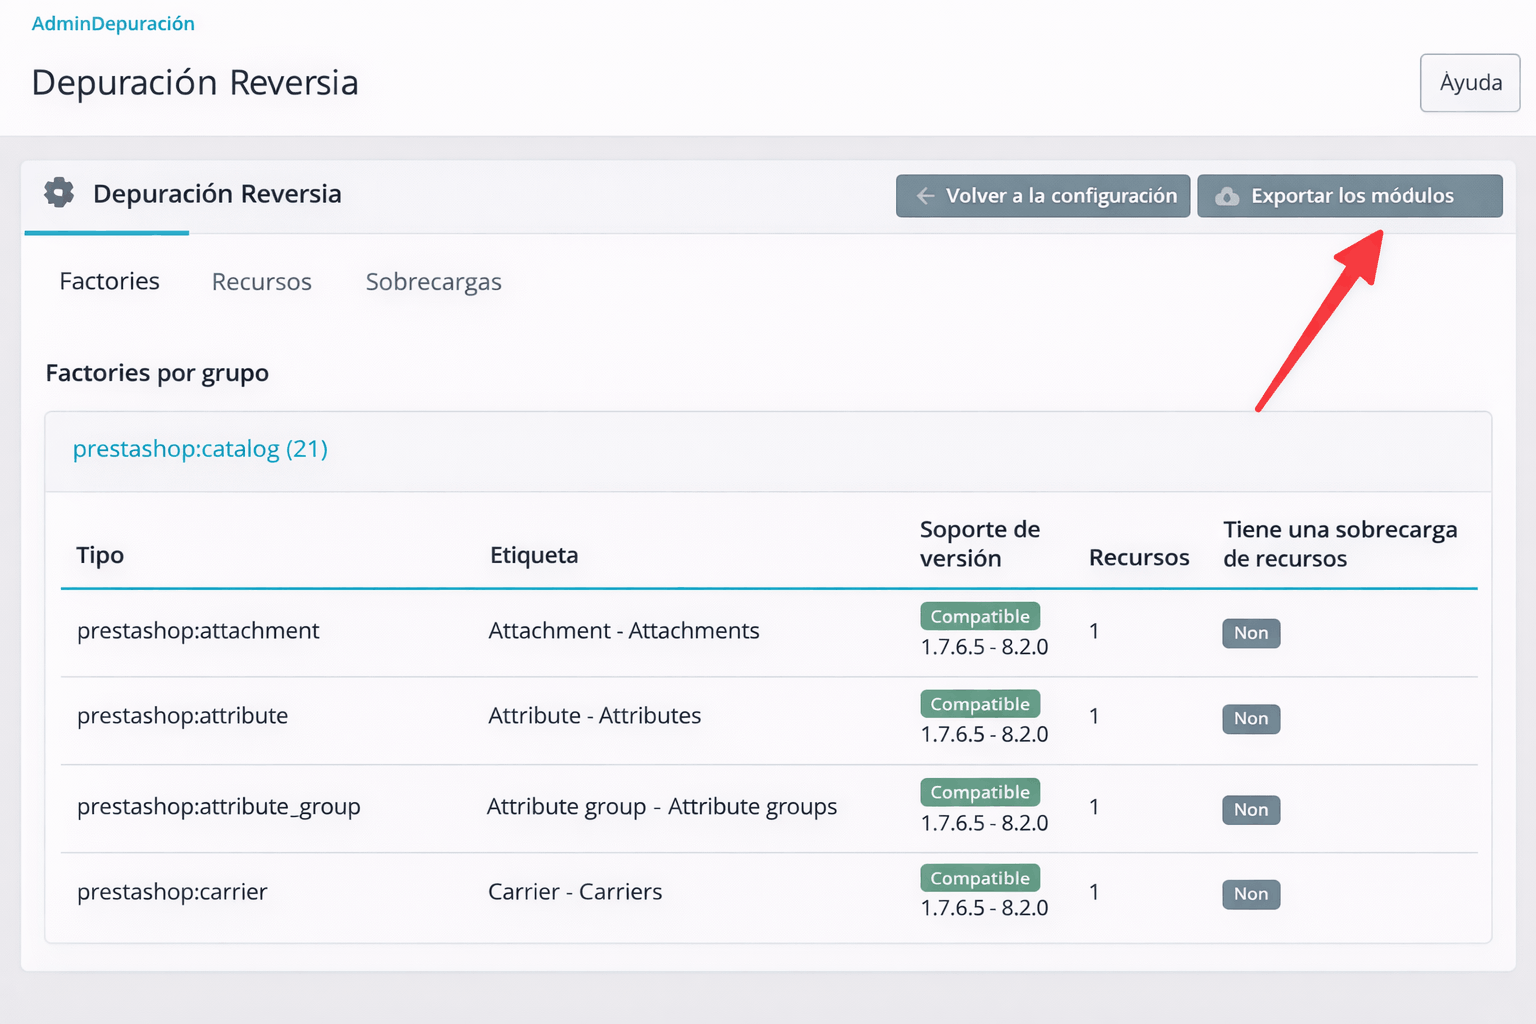Click Exportar los módulos button
The width and height of the screenshot is (1536, 1024).
click(1349, 196)
